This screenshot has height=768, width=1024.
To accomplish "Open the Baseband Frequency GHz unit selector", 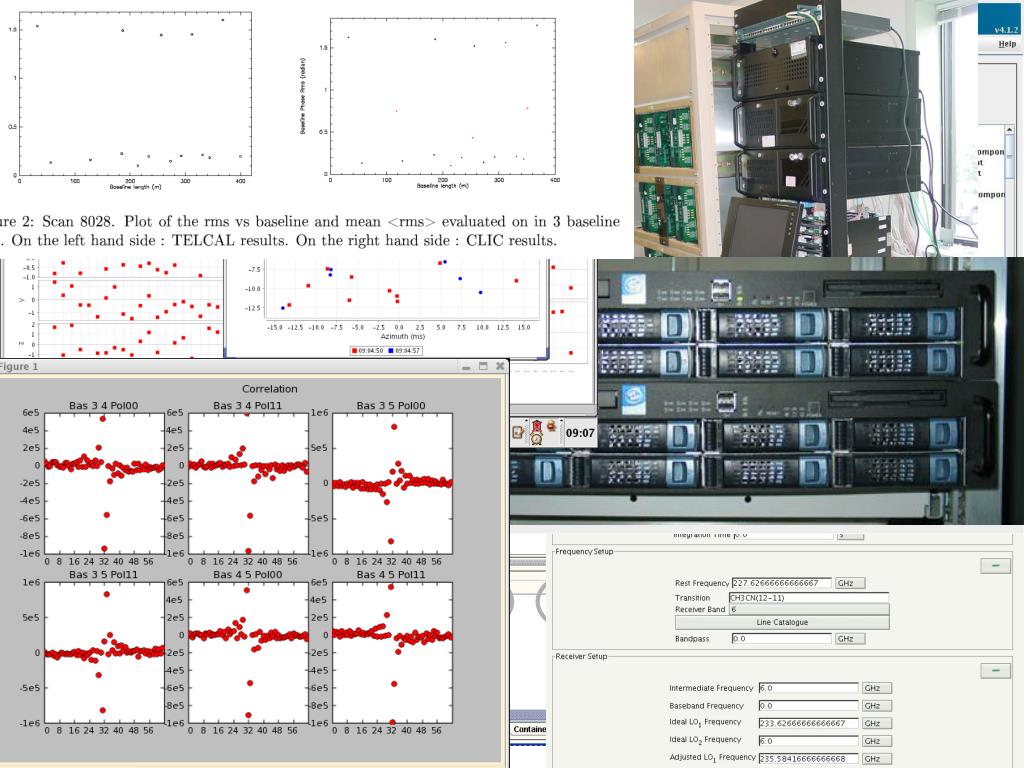I will tap(876, 706).
